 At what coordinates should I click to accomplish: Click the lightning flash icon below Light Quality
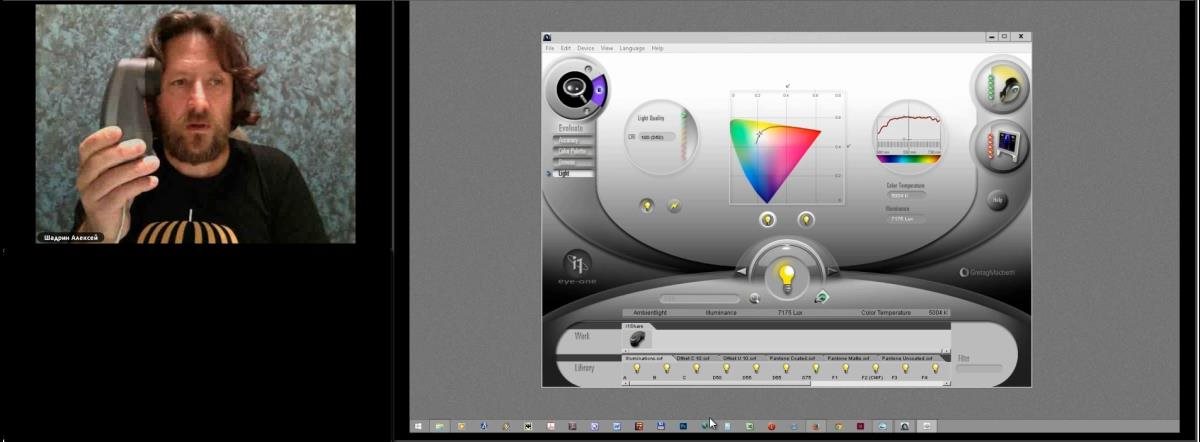(673, 205)
